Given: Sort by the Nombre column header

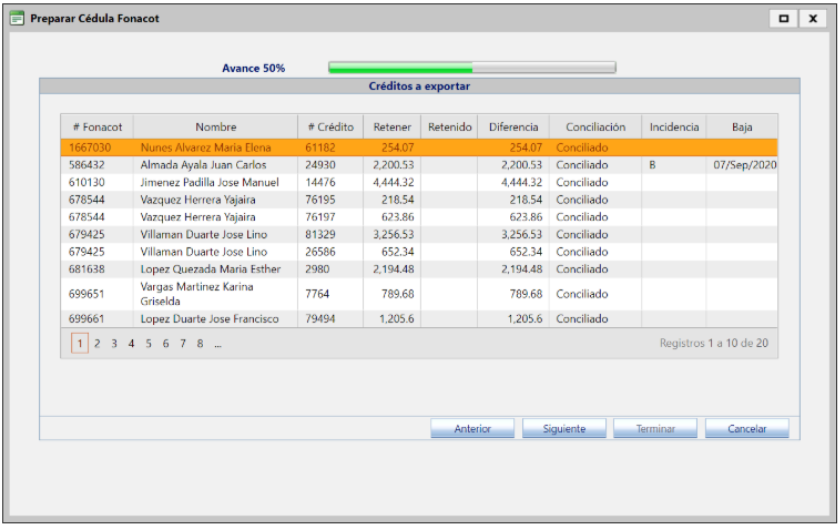Looking at the screenshot, I should click(215, 127).
